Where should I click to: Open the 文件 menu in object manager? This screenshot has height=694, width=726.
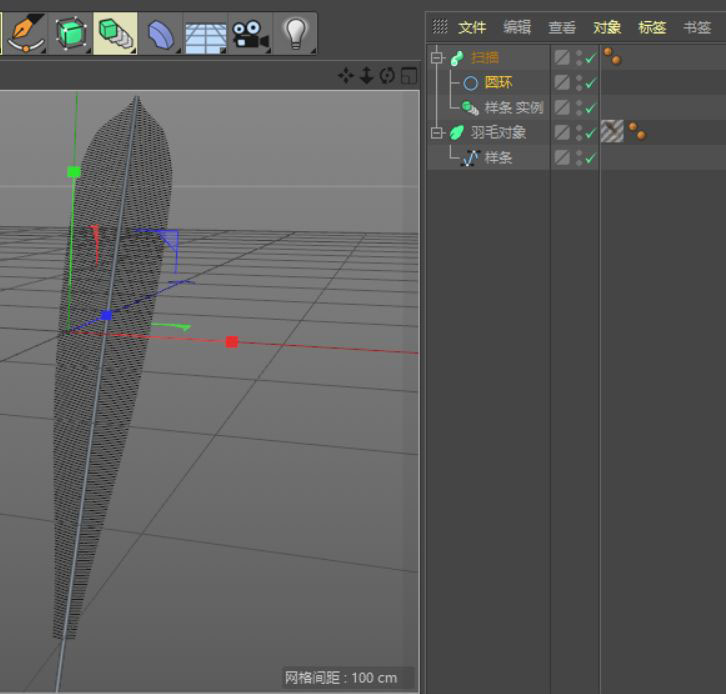click(x=472, y=27)
